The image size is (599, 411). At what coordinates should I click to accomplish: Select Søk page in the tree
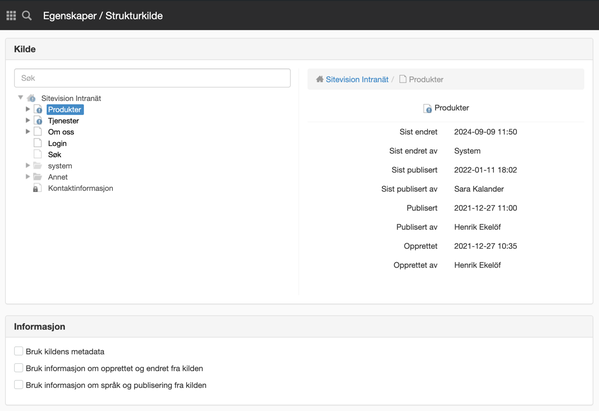point(54,154)
